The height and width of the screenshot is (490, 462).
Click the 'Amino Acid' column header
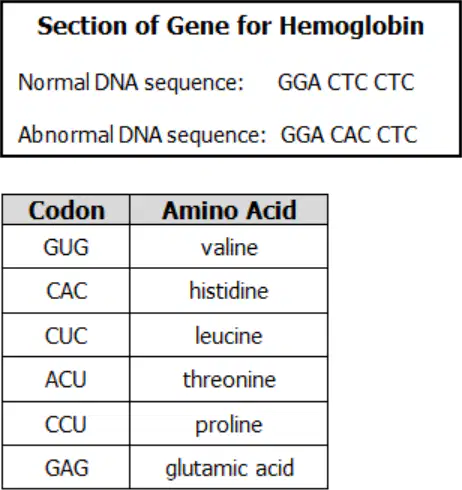pos(229,210)
